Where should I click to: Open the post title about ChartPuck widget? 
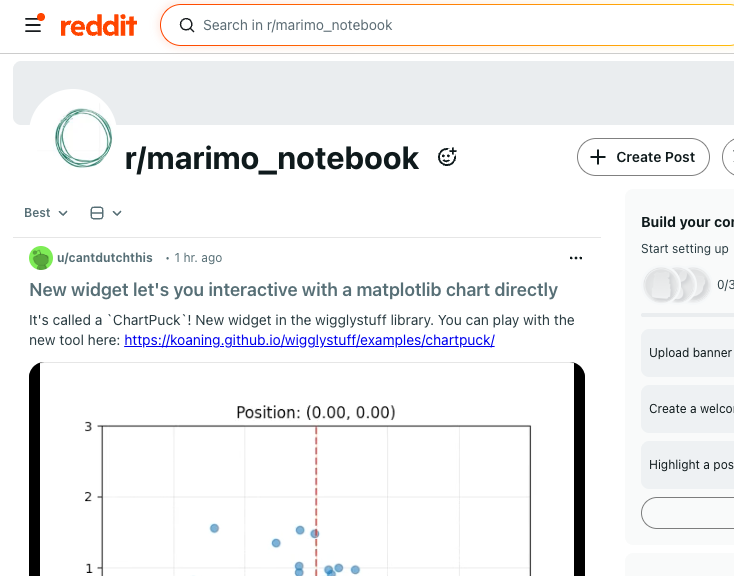coord(293,290)
